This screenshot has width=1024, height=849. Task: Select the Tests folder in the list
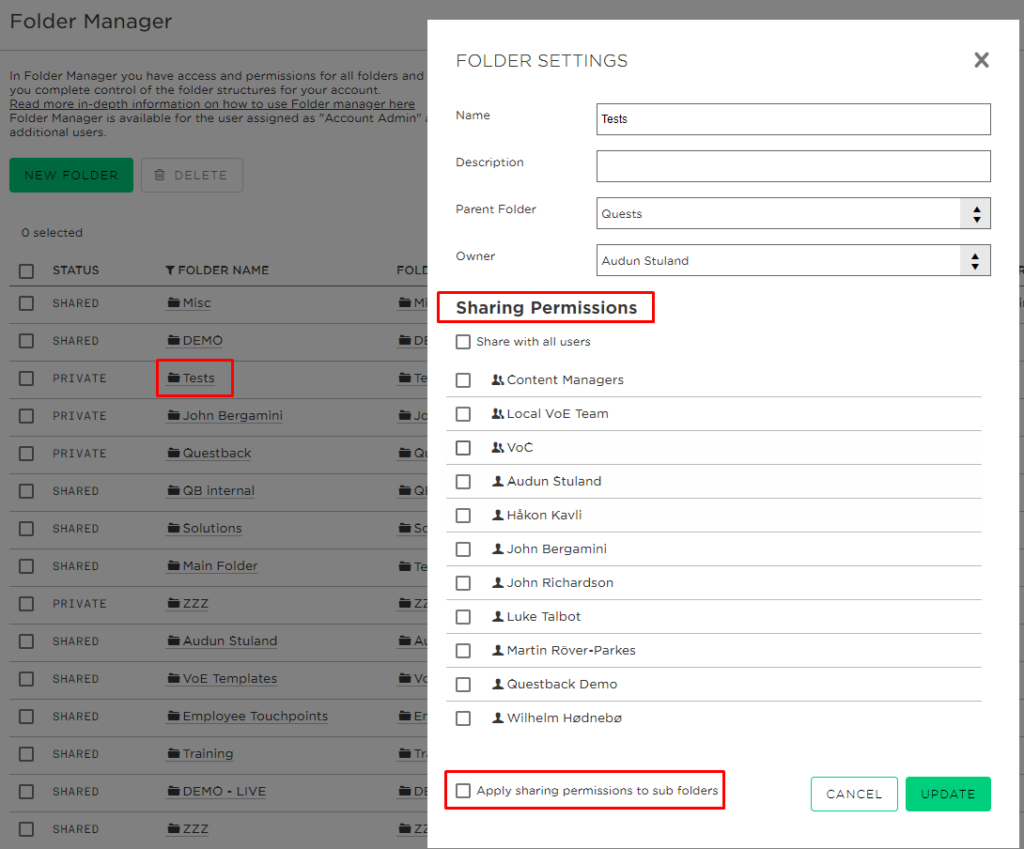tap(194, 377)
